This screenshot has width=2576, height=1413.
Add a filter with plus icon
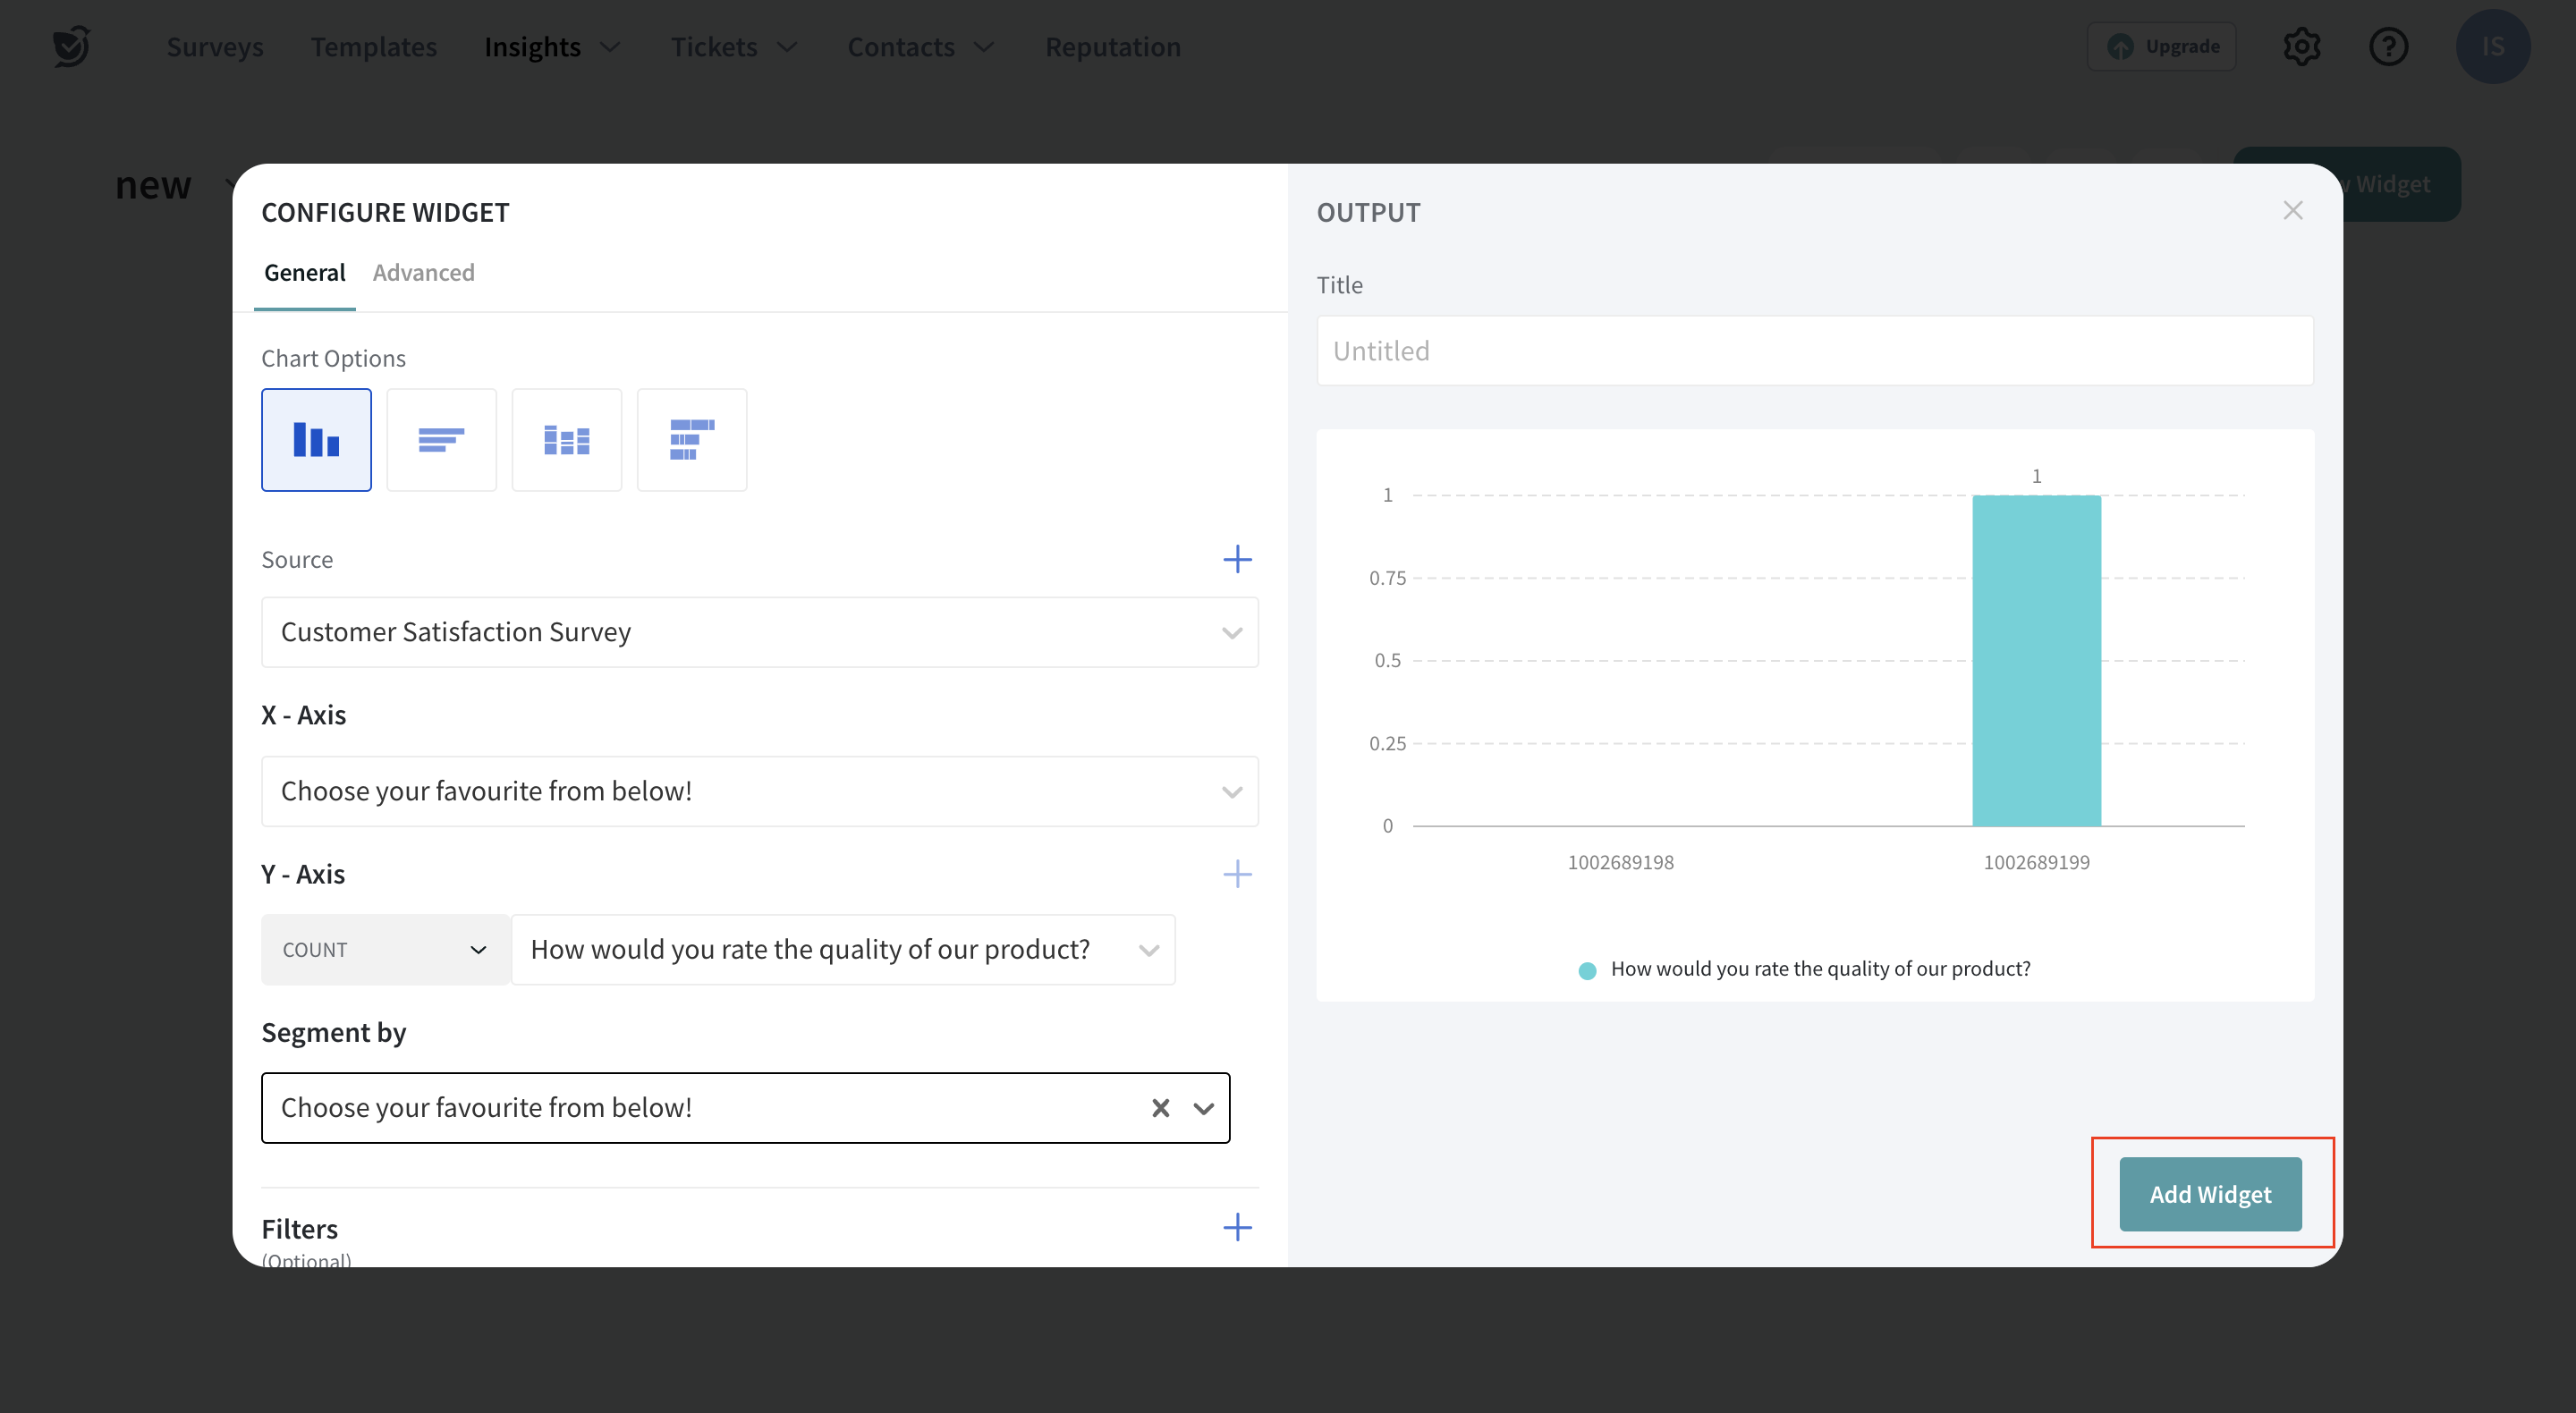[1237, 1228]
